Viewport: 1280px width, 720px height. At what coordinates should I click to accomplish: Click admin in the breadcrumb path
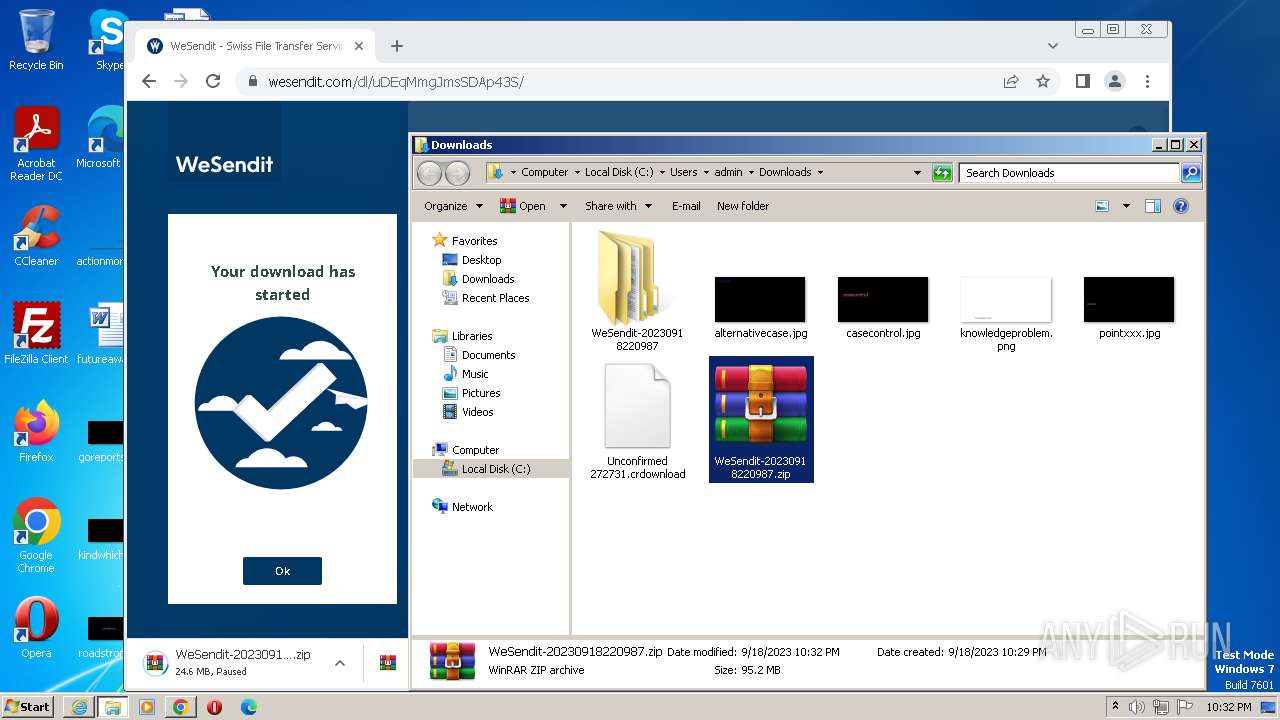coord(728,172)
